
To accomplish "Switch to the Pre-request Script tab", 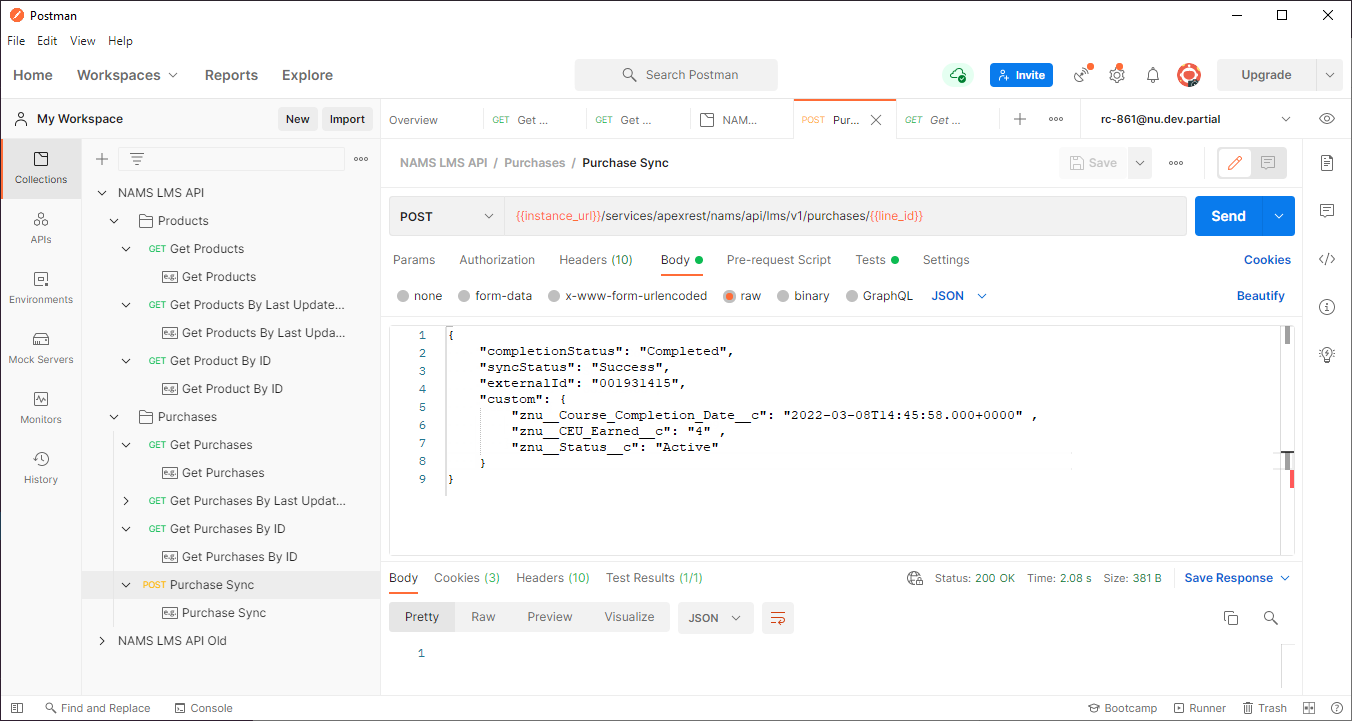I will 778,260.
